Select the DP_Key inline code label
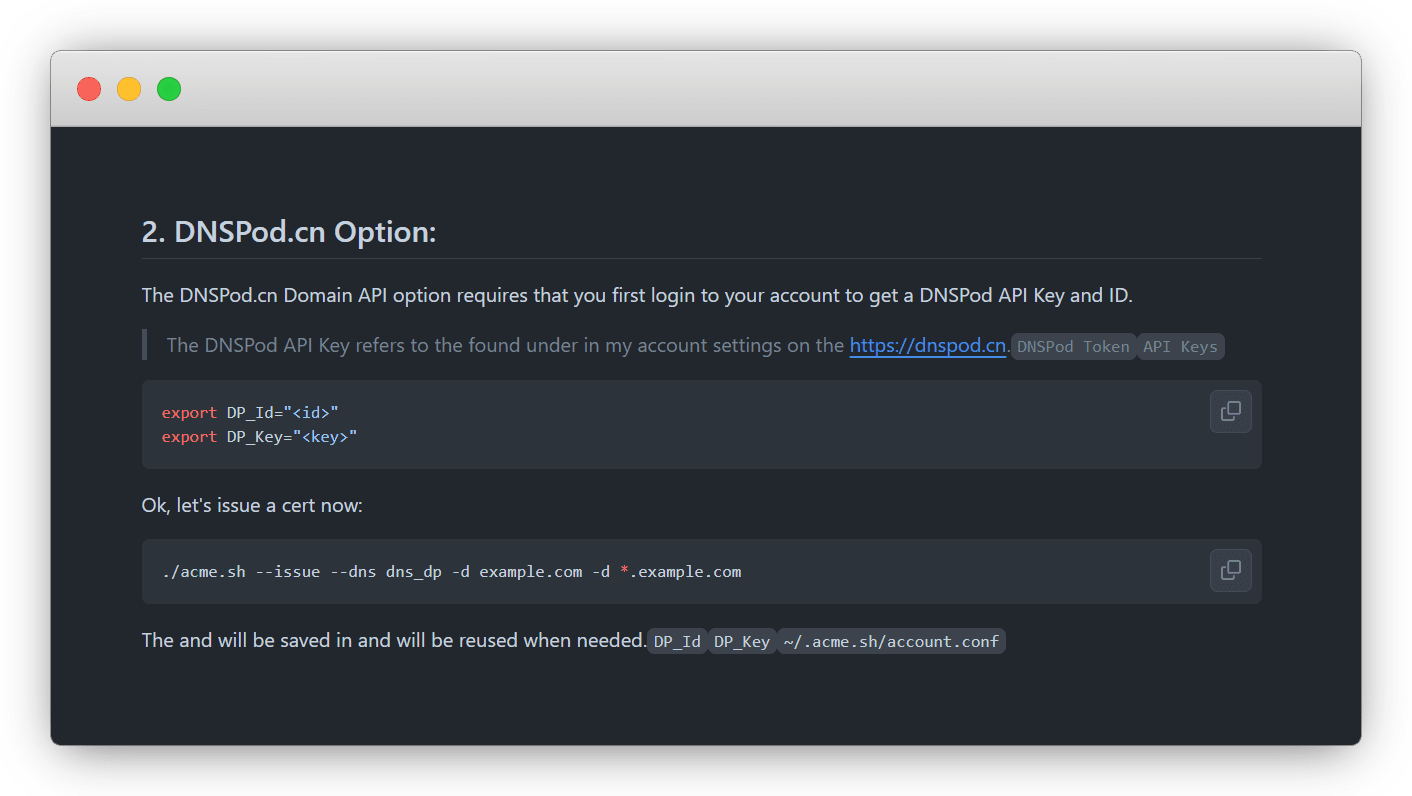 click(741, 642)
